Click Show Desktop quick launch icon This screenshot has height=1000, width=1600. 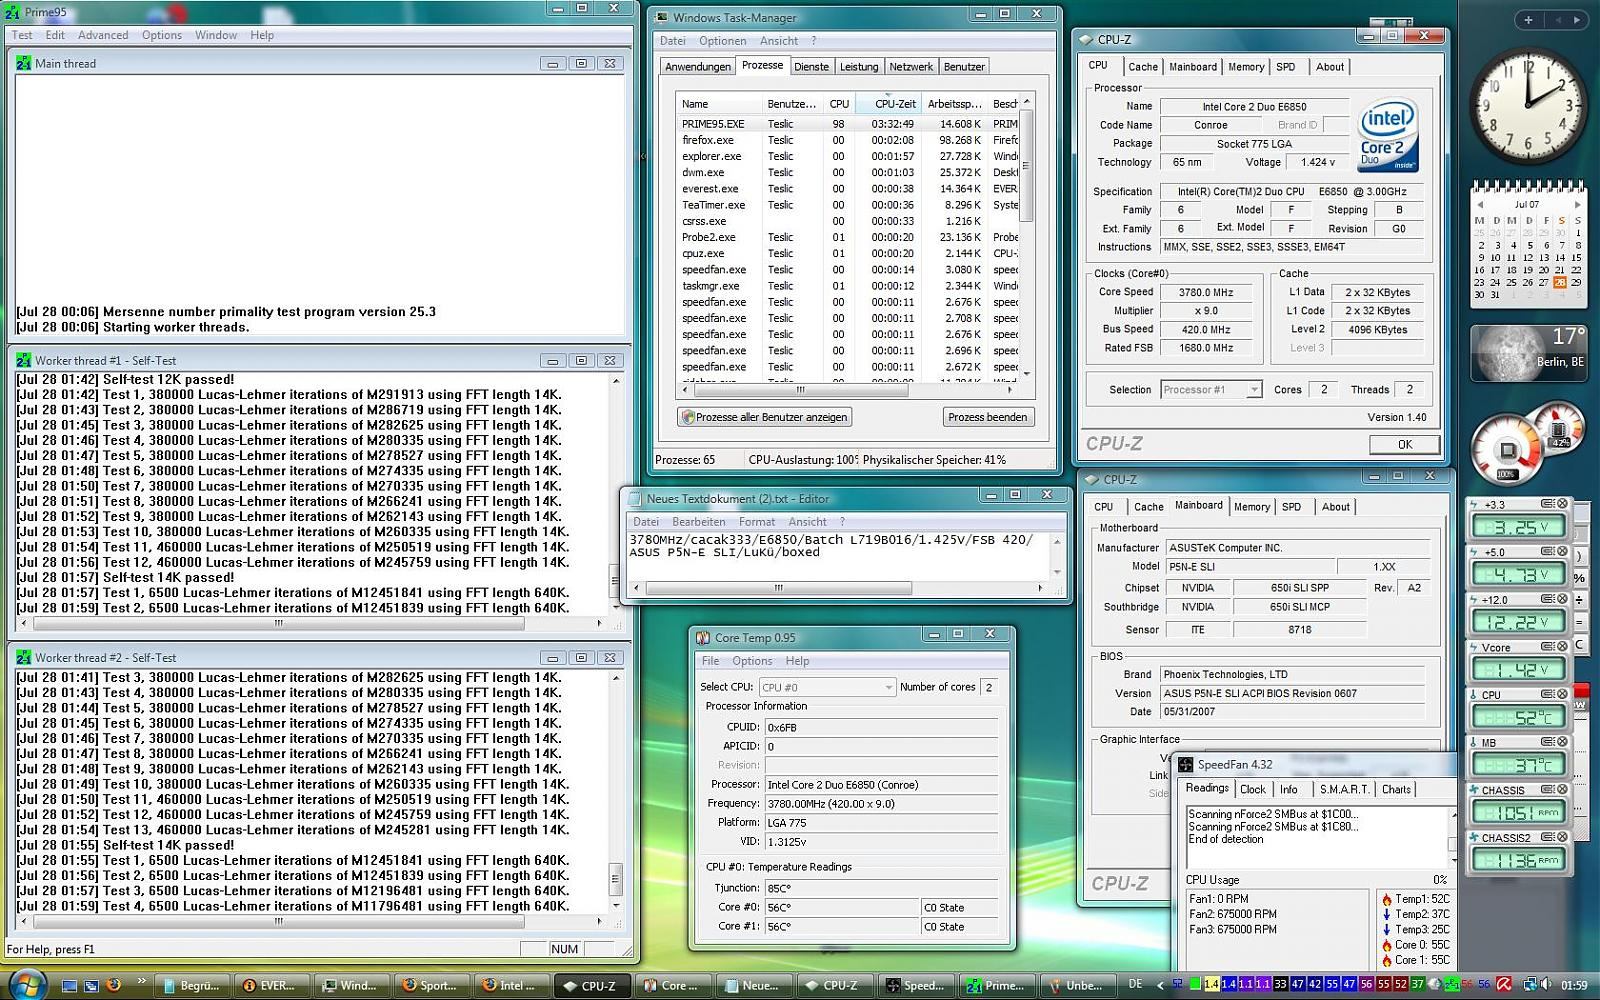tap(70, 985)
